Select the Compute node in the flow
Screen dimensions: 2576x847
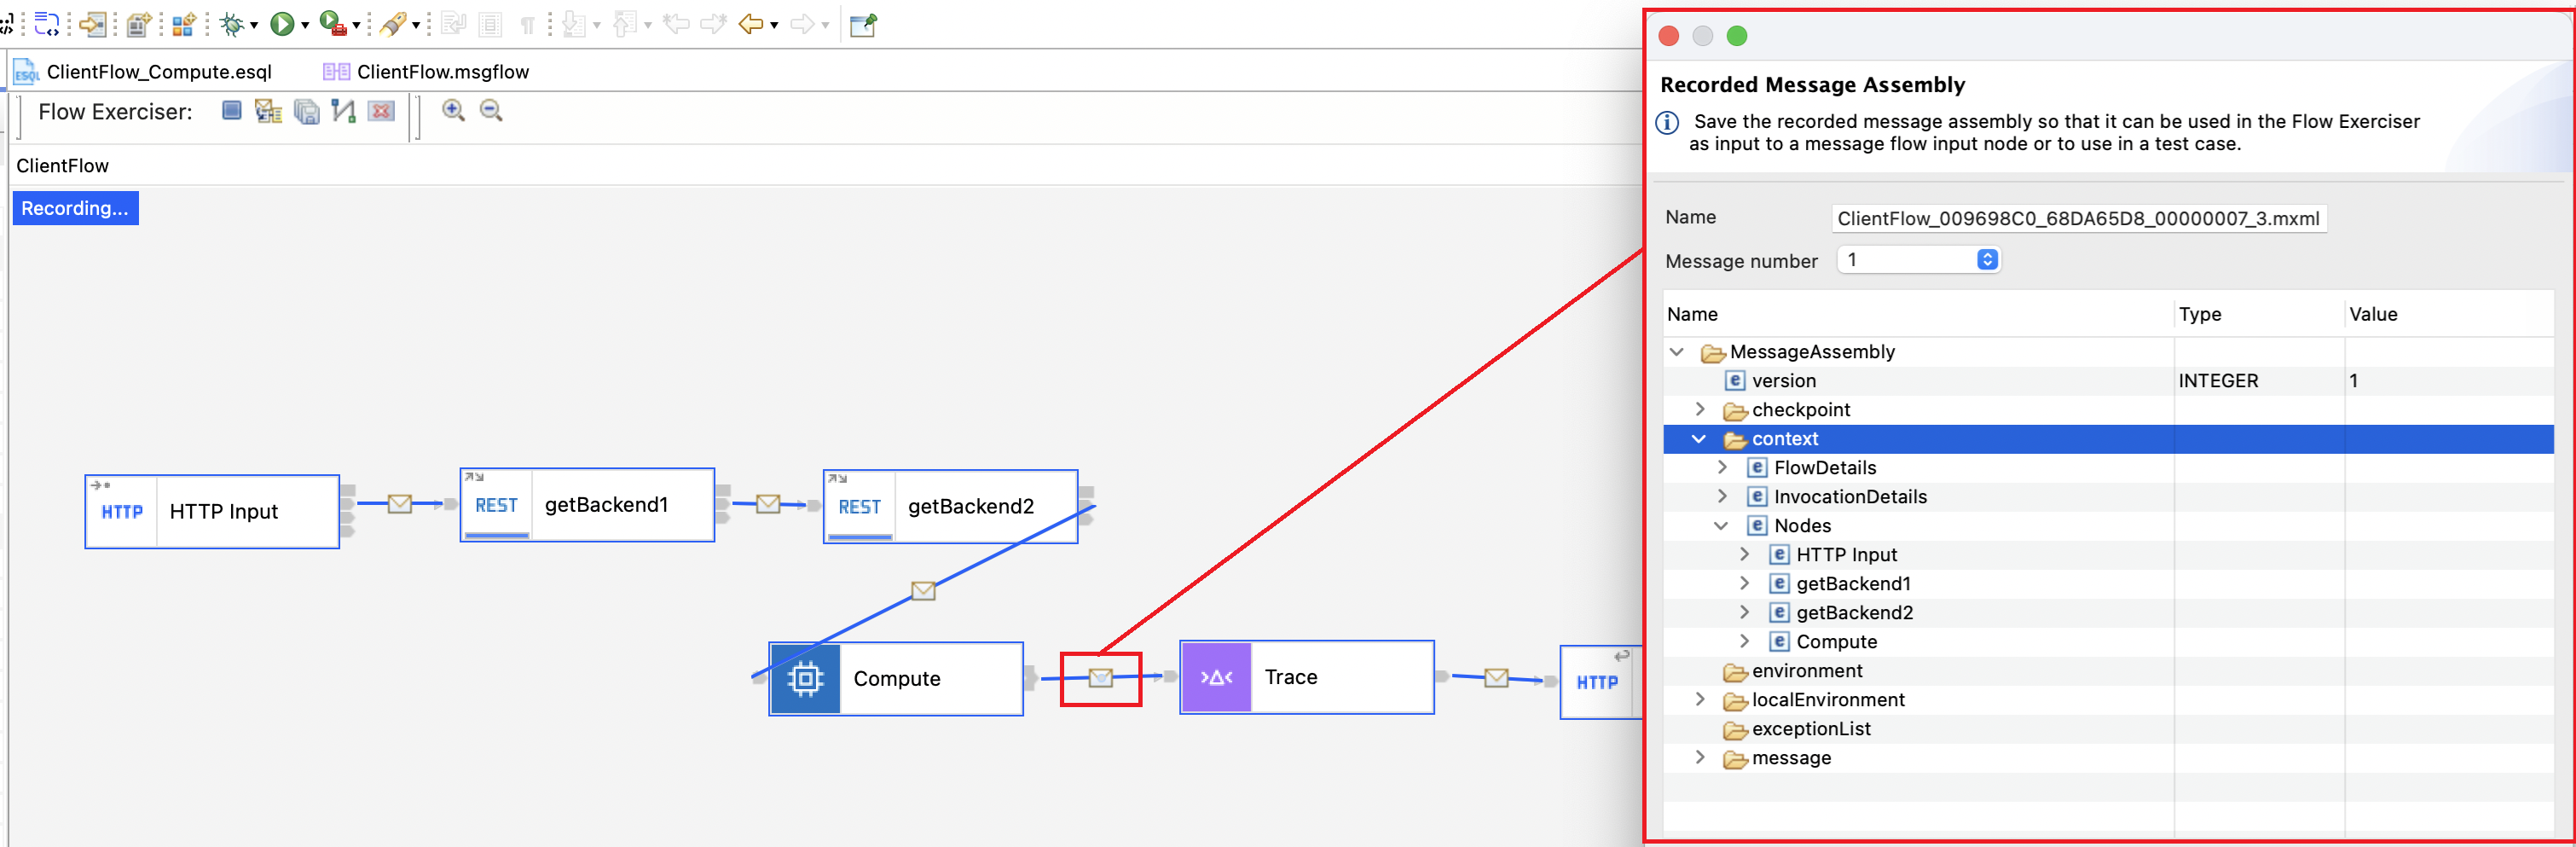pos(896,678)
